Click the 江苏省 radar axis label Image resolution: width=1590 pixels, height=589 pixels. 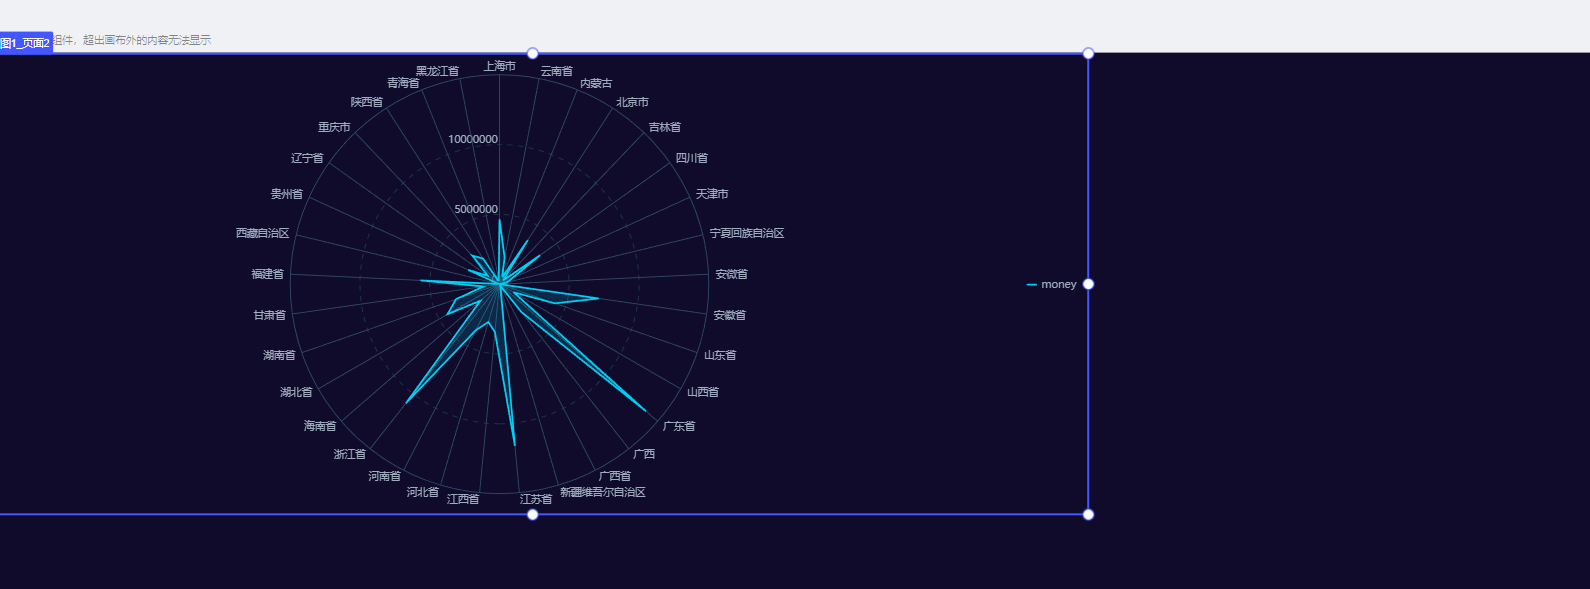pos(536,499)
